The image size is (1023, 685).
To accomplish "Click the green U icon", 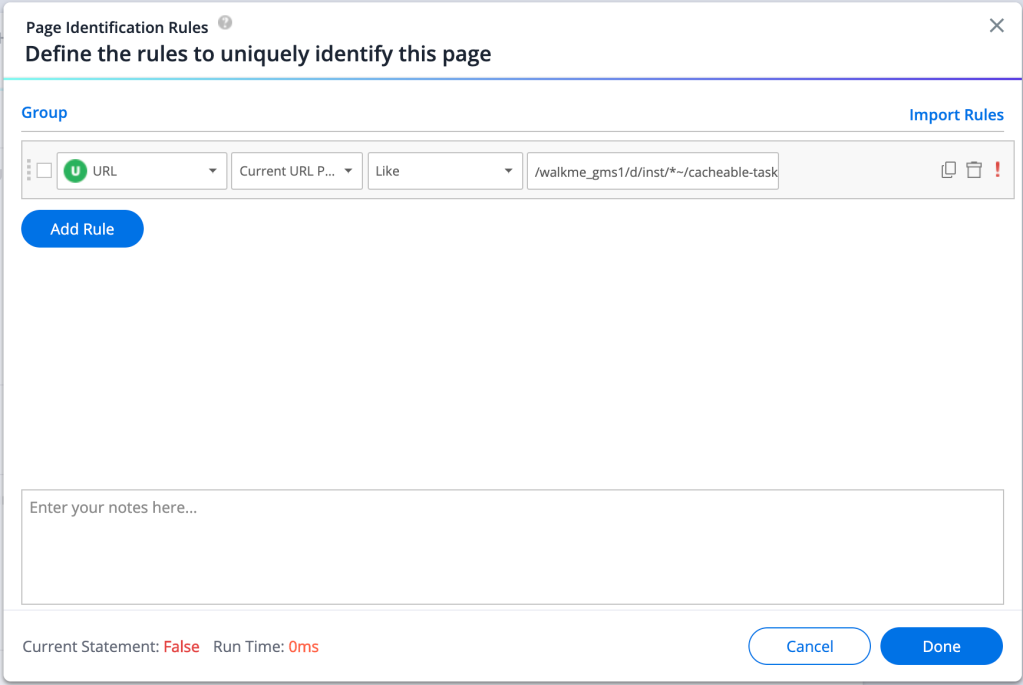I will pos(75,171).
